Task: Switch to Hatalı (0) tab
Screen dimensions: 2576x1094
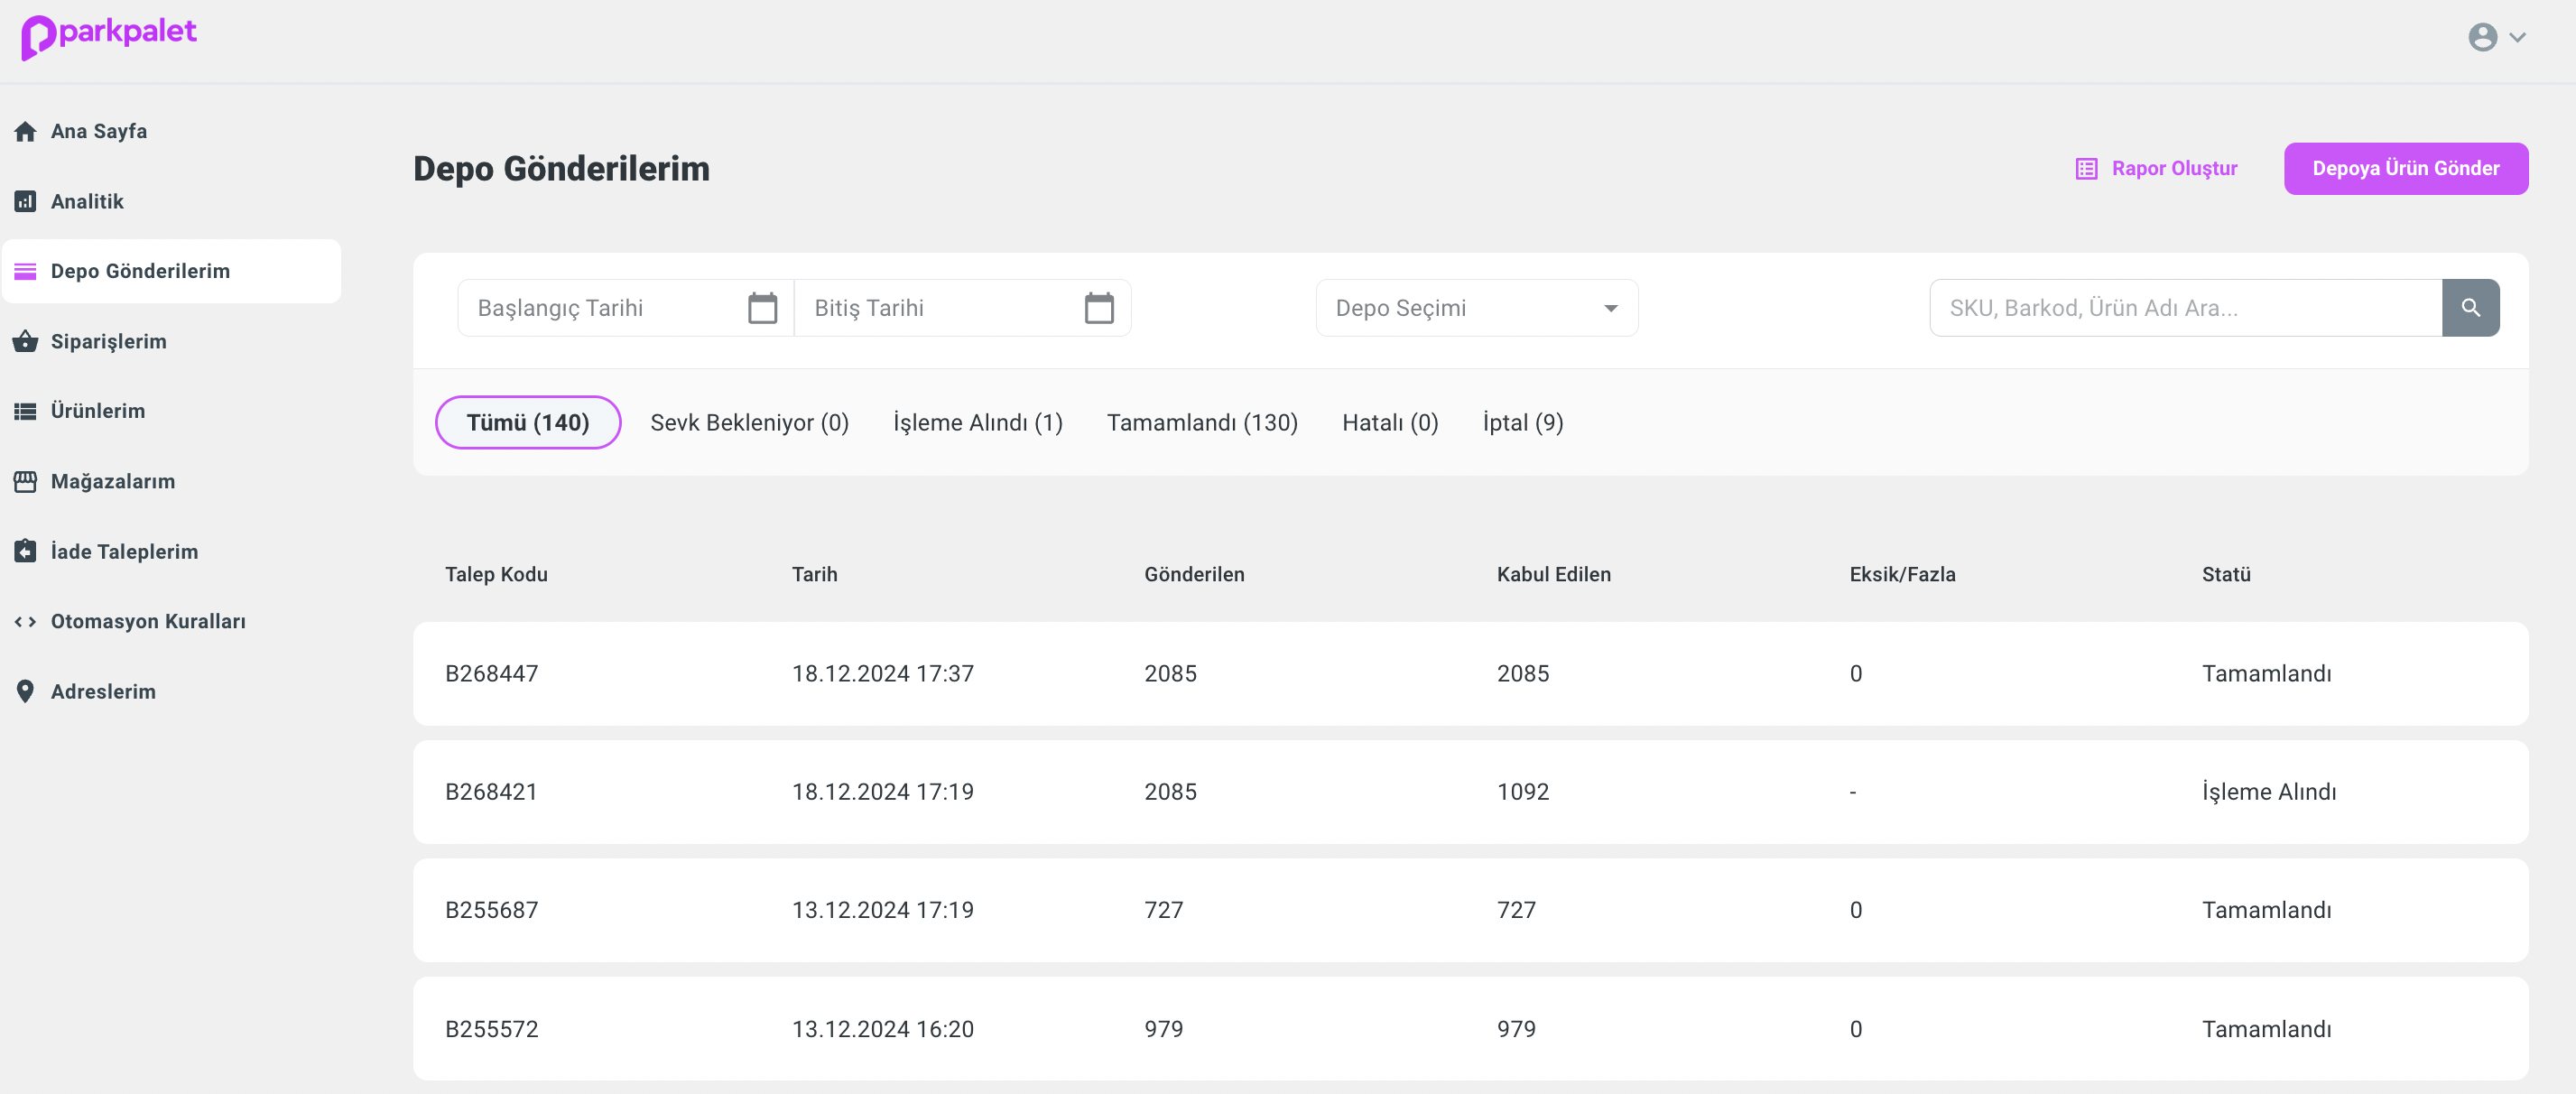Action: tap(1390, 422)
